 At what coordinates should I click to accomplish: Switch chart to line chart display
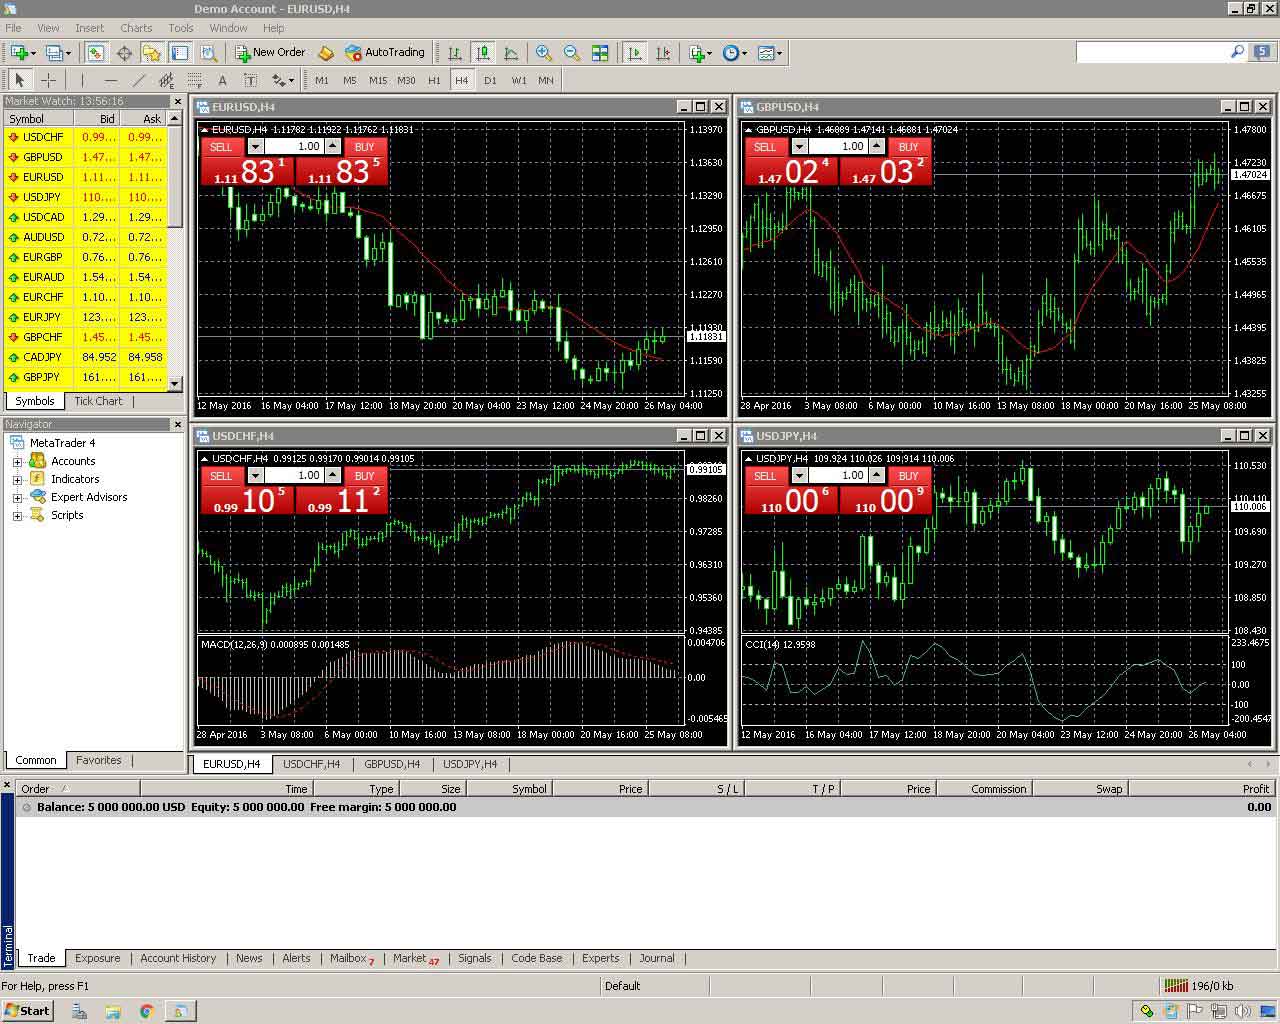pyautogui.click(x=511, y=53)
